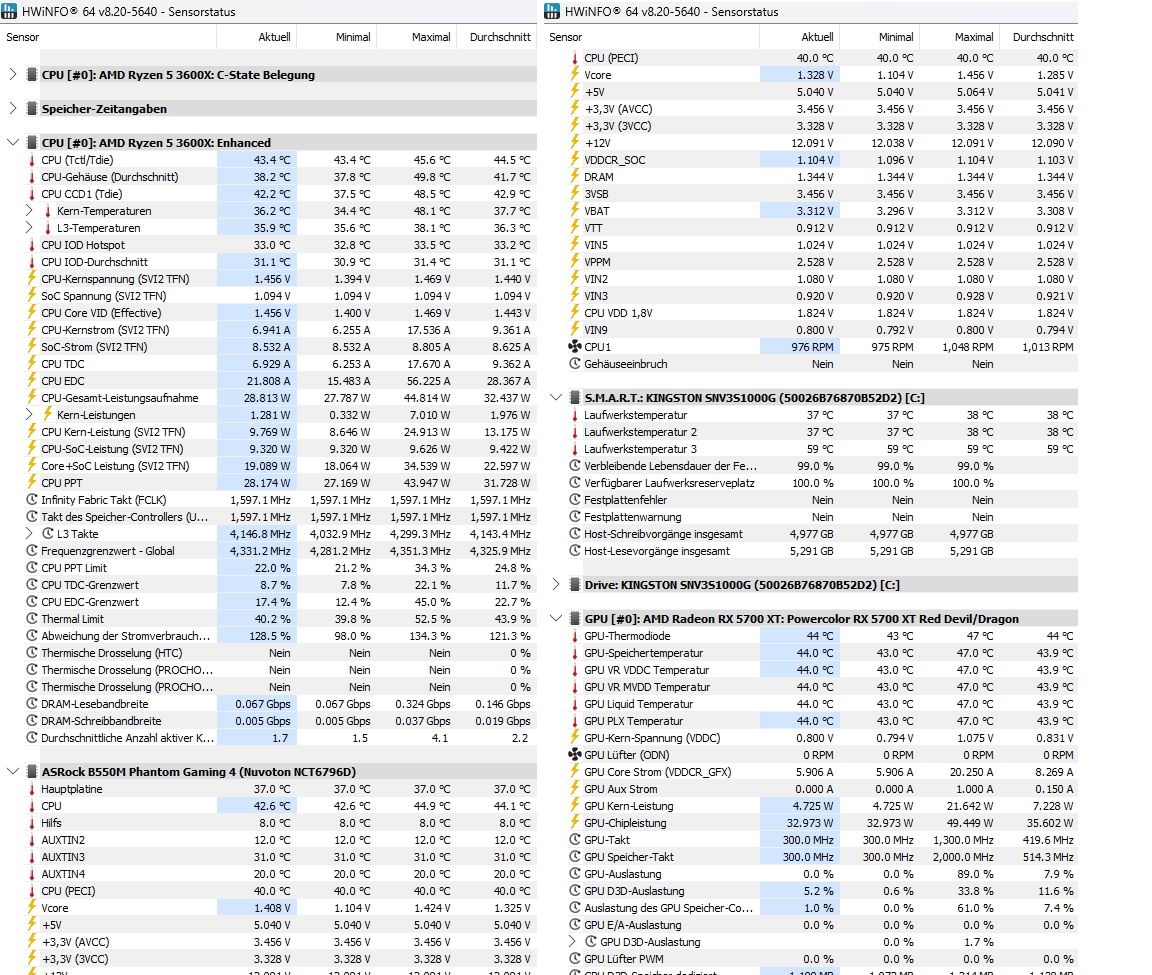Expand the Kern-Leistungen subtree
This screenshot has width=1152, height=975.
[29, 414]
